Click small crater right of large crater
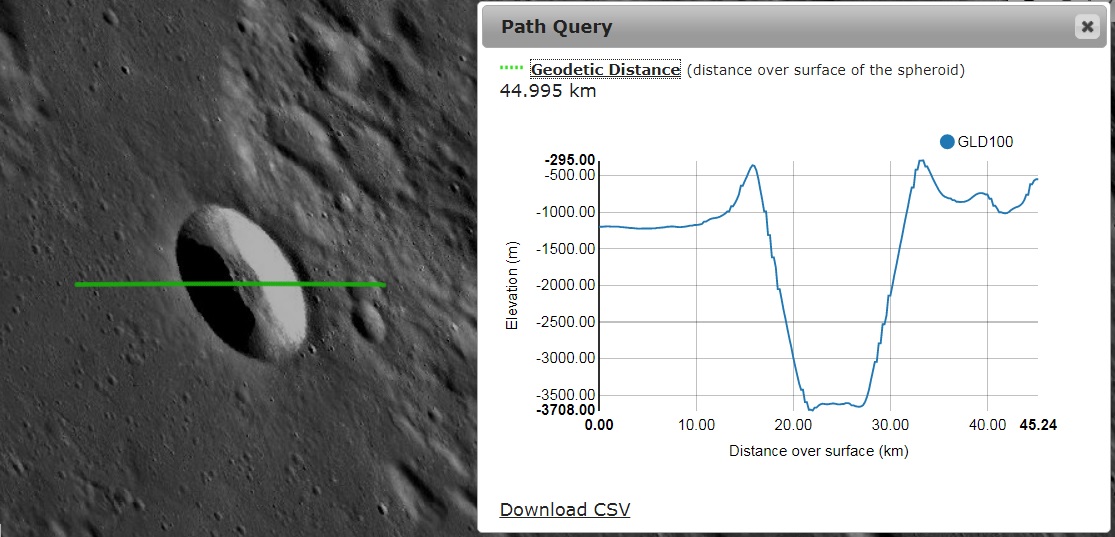This screenshot has height=537, width=1115. (370, 320)
